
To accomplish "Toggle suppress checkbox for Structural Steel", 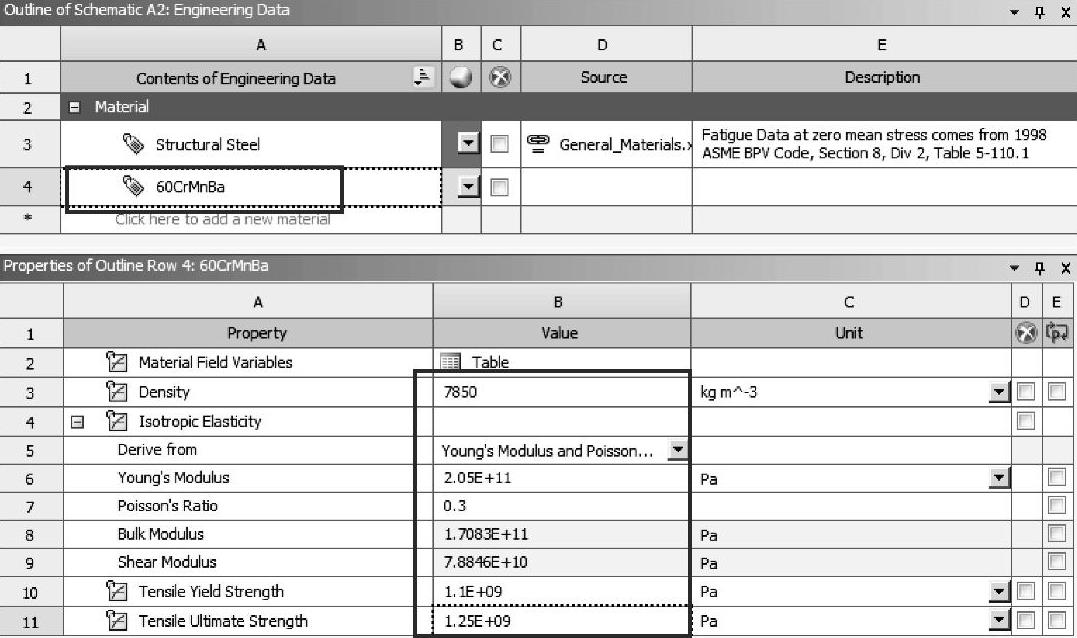I will (x=499, y=144).
